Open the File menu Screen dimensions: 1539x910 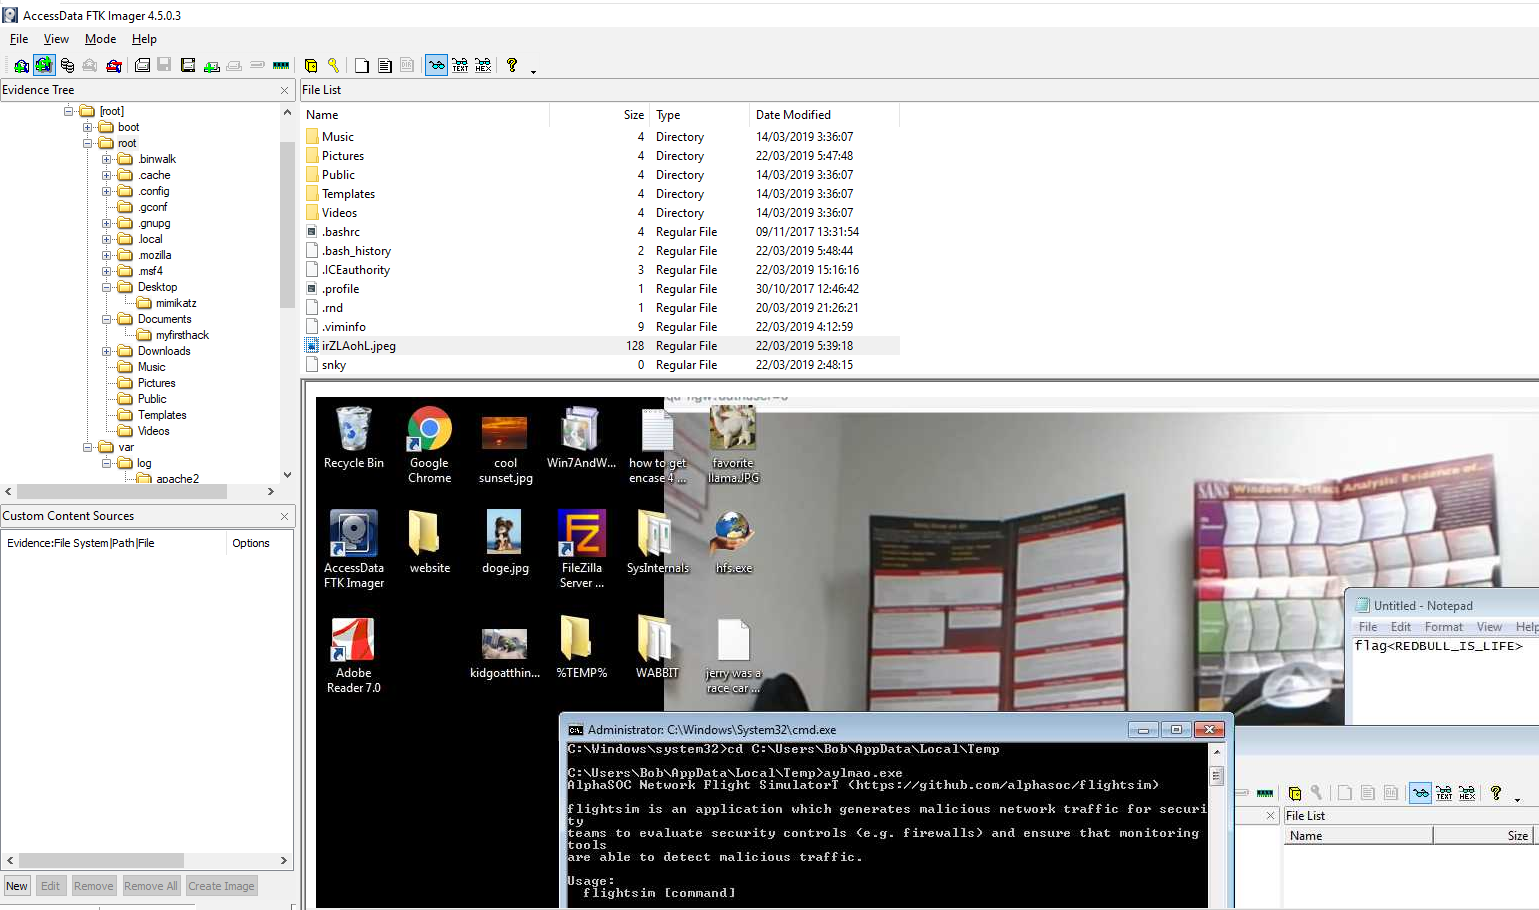click(19, 39)
